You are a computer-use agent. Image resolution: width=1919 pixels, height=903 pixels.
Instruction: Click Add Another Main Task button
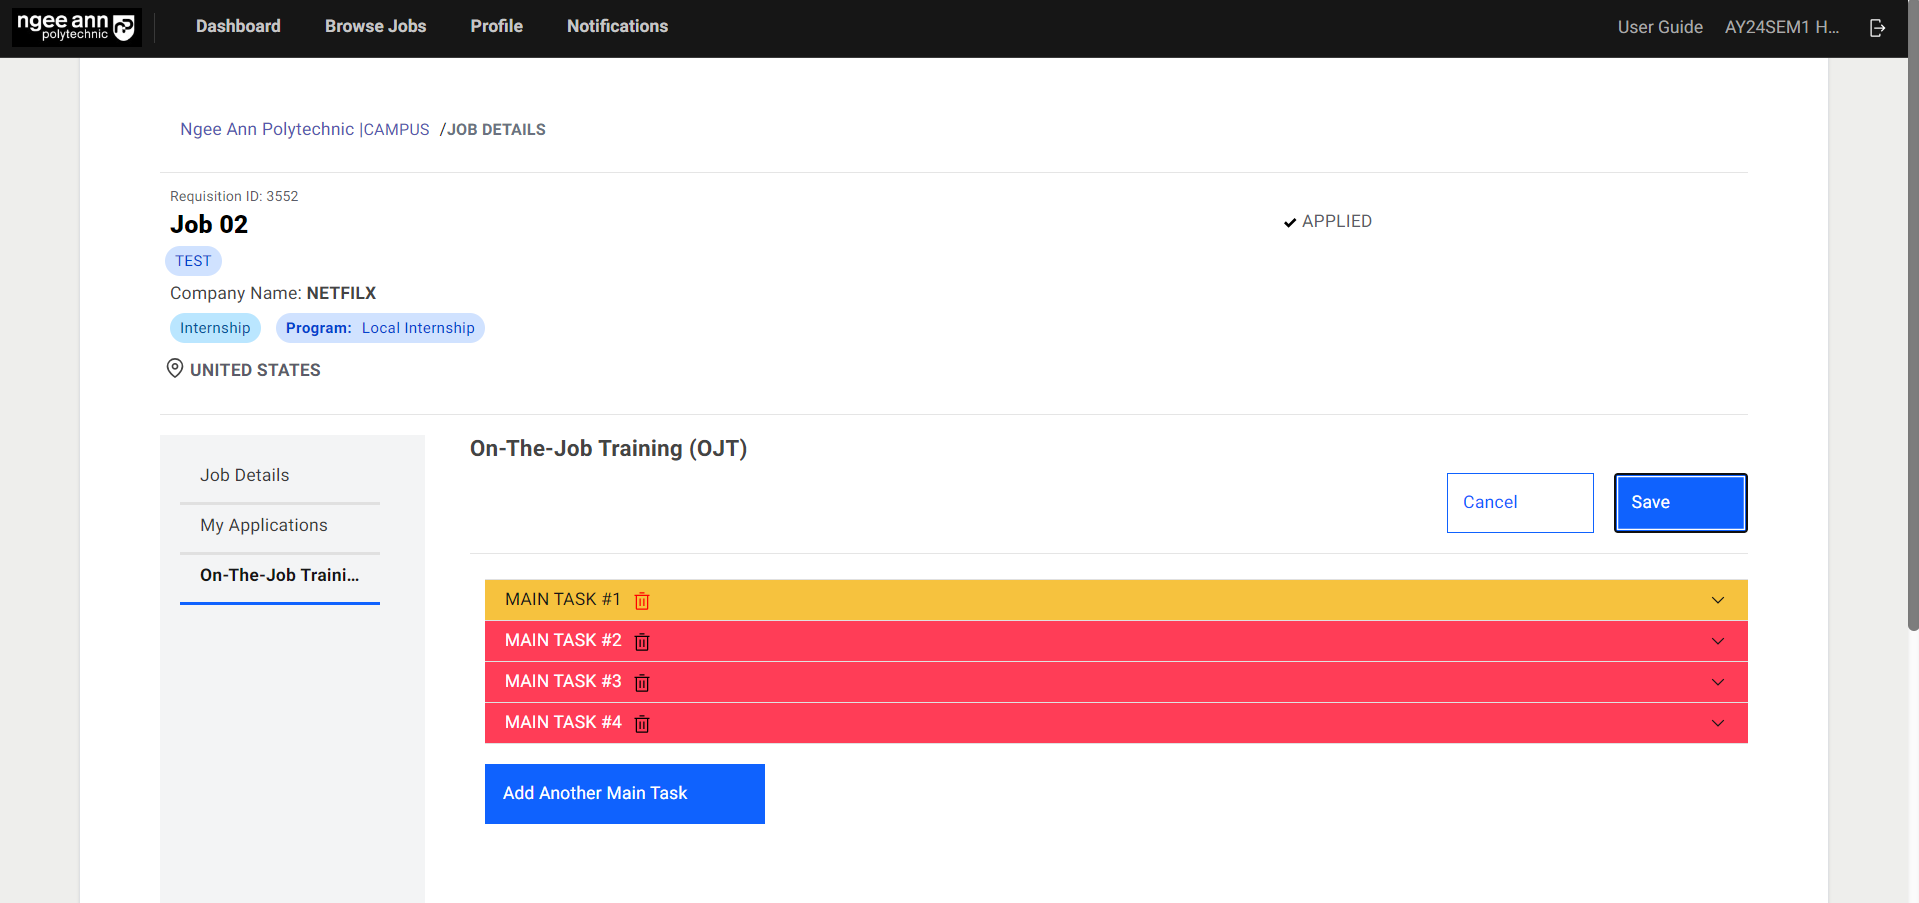point(624,794)
